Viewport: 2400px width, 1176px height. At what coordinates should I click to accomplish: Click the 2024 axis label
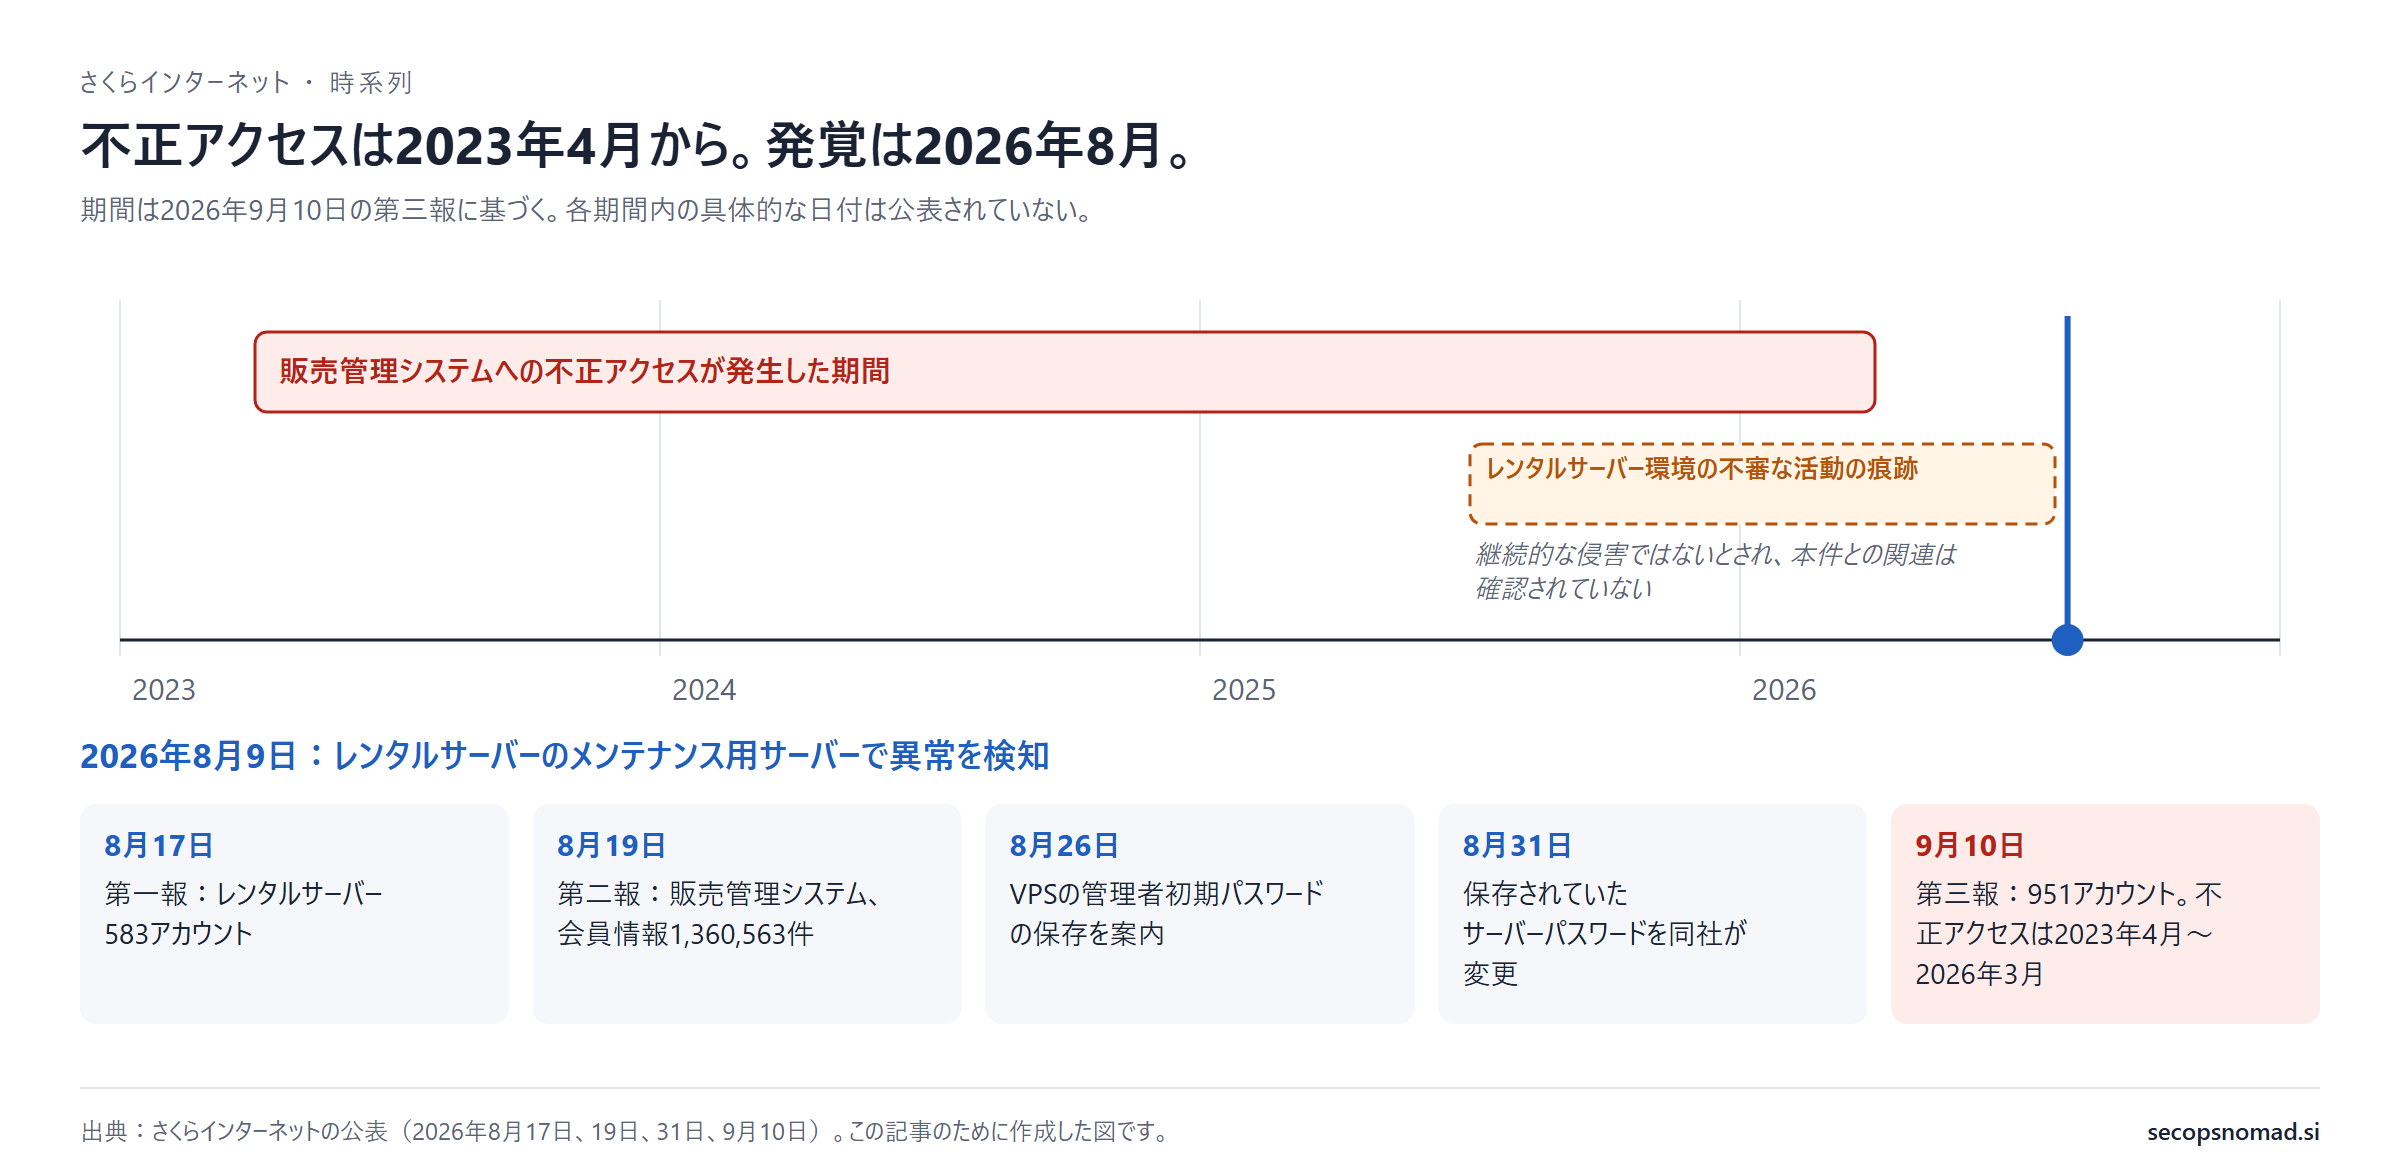click(x=704, y=690)
